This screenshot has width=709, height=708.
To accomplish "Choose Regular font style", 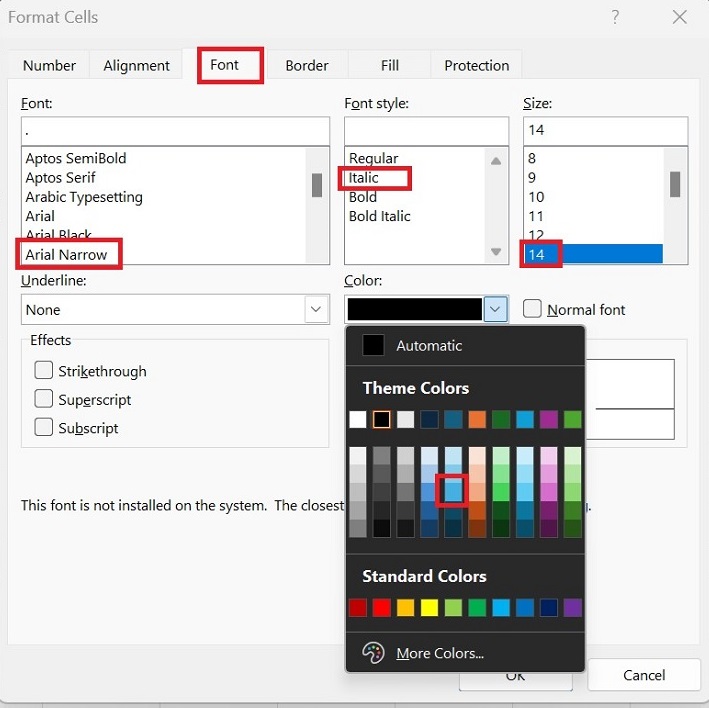I will pos(373,158).
